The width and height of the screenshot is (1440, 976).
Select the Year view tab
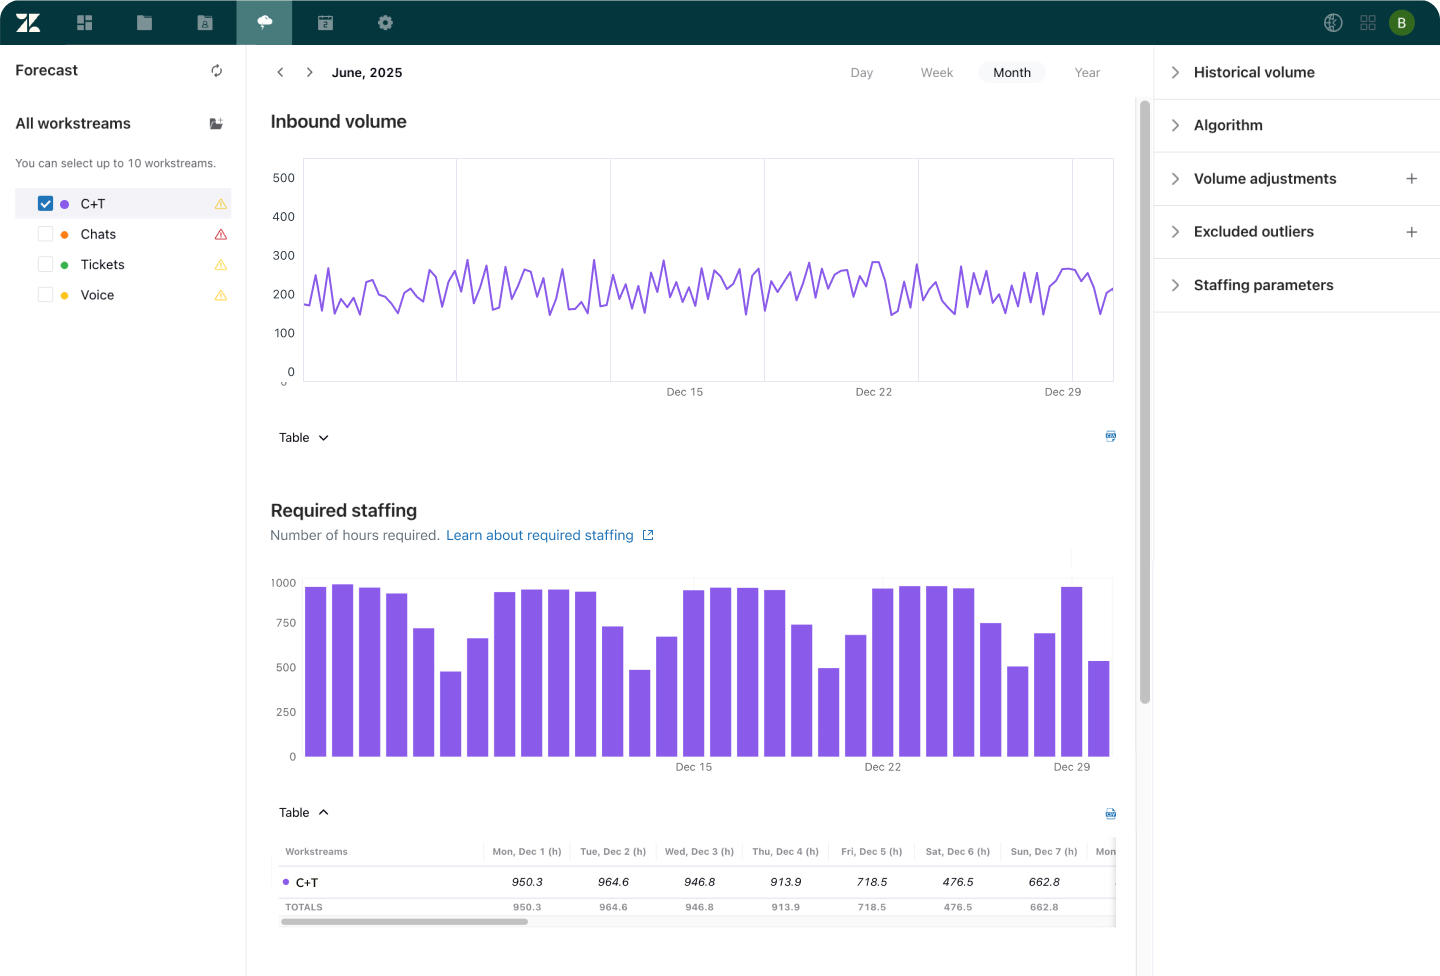(x=1086, y=73)
